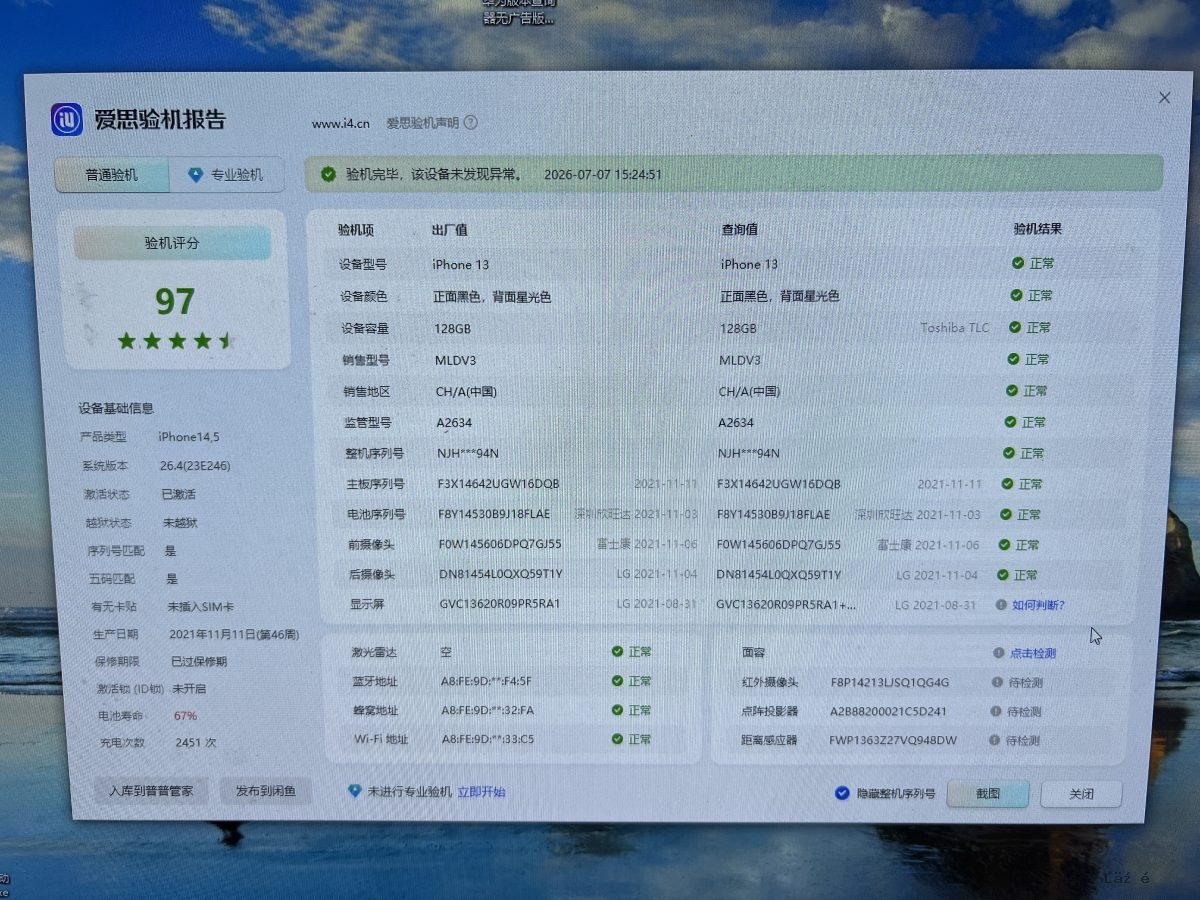Open the www.i4.cn link
This screenshot has width=1200, height=900.
(341, 124)
